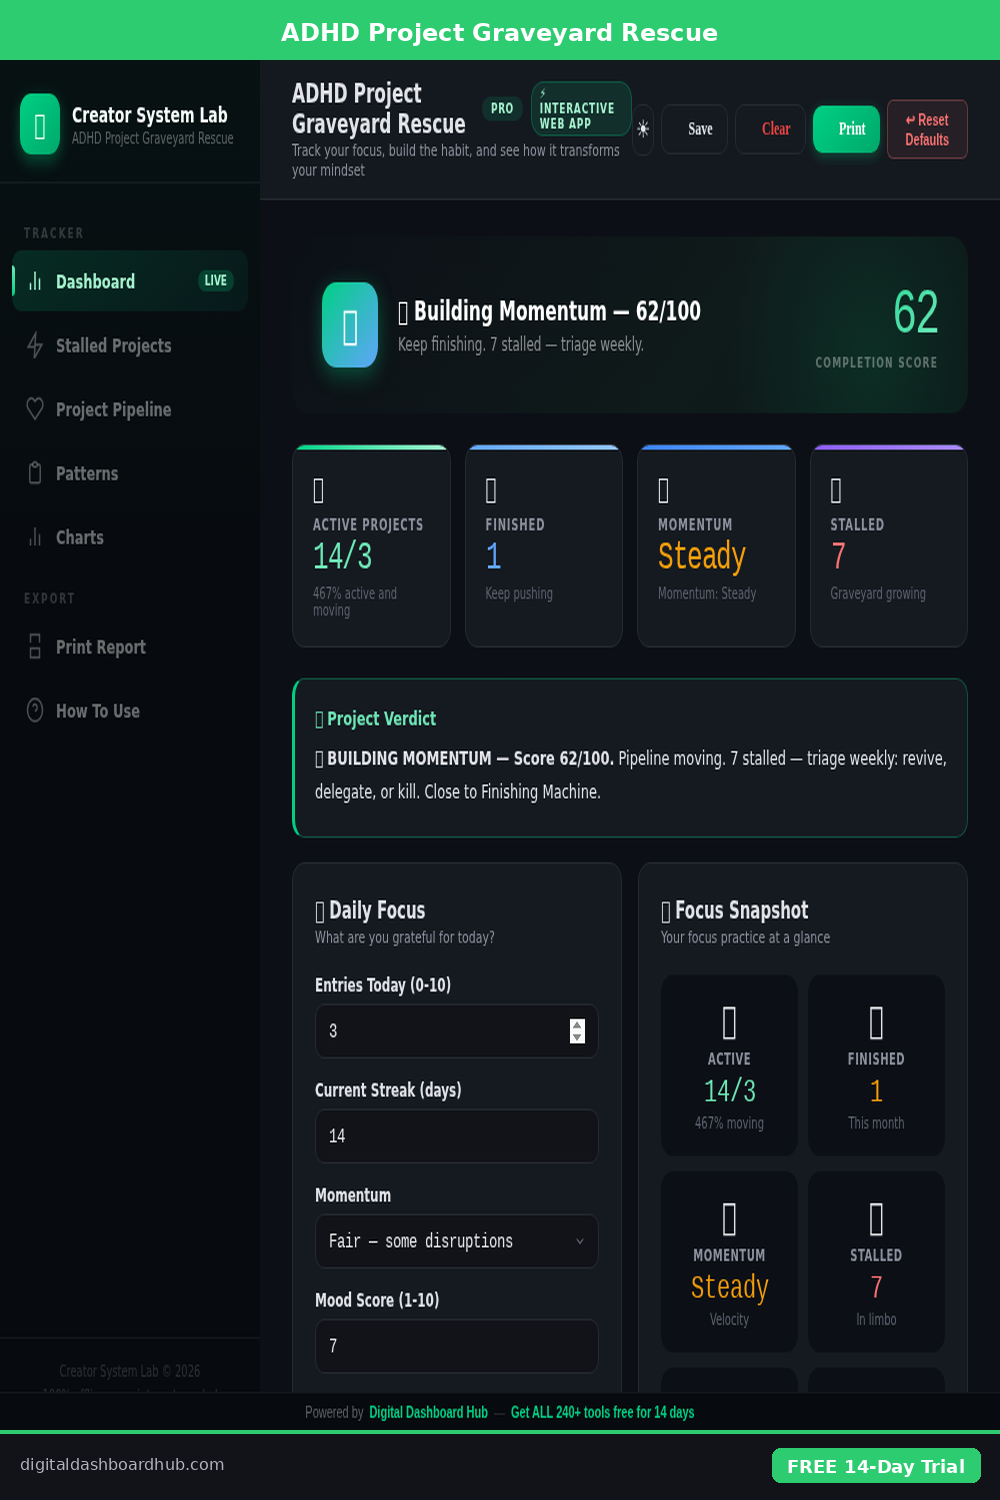Click the How To Use help icon
The width and height of the screenshot is (1000, 1500).
tap(35, 710)
